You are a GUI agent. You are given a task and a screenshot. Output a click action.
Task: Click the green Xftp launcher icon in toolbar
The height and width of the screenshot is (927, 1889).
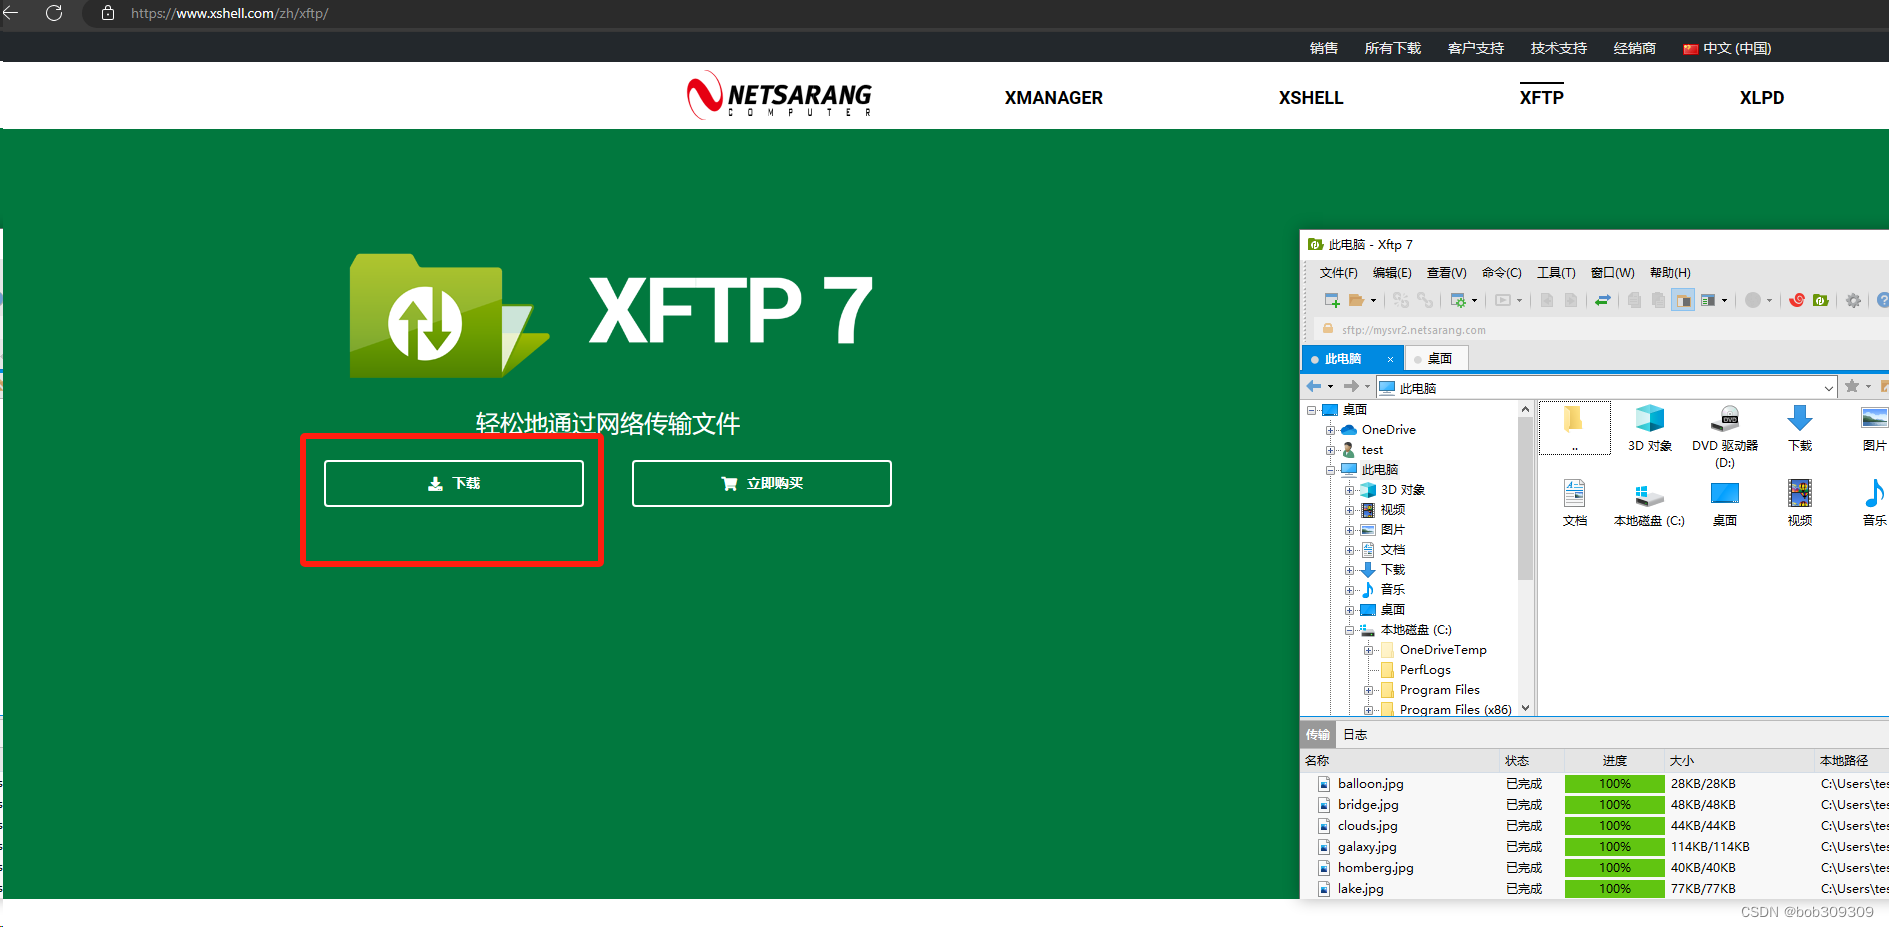tap(1821, 300)
